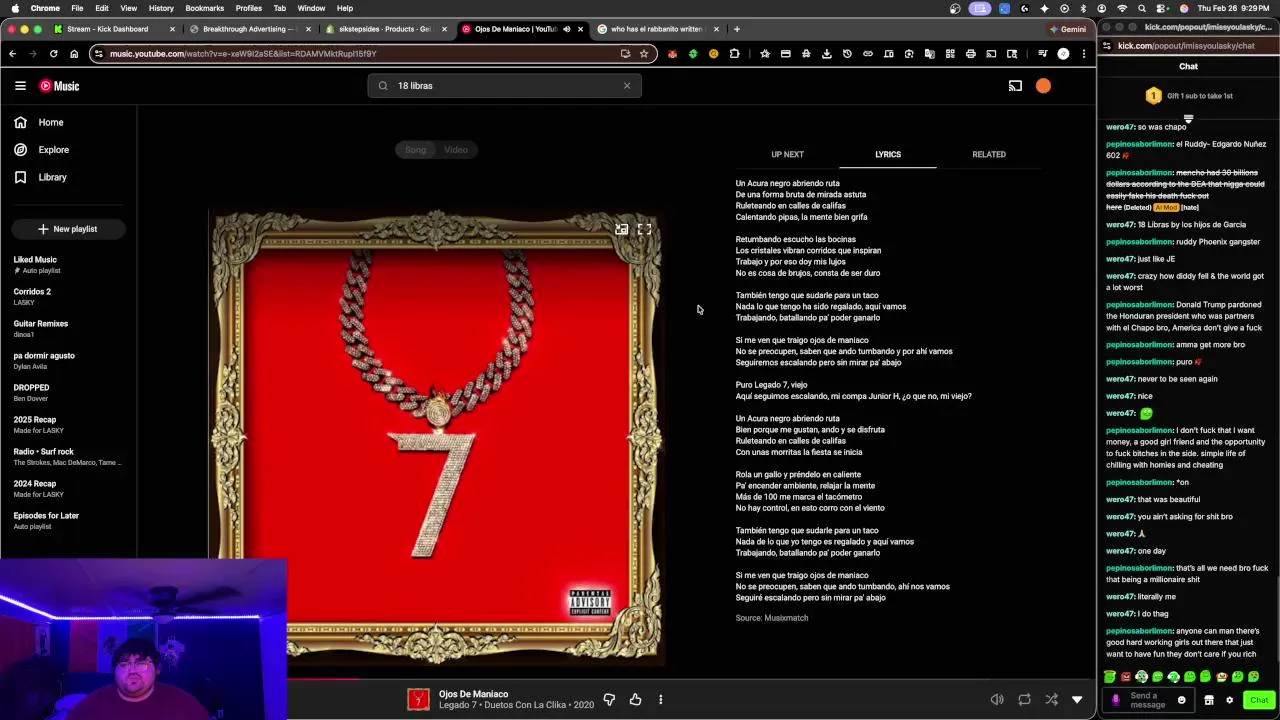This screenshot has height=720, width=1280.
Task: Open the miniplayer from the album art
Action: [621, 229]
